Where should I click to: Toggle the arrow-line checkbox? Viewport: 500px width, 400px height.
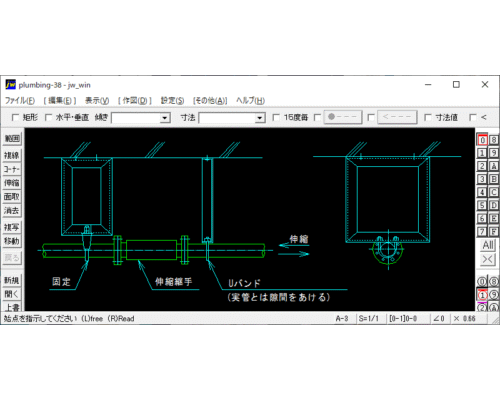[371, 117]
